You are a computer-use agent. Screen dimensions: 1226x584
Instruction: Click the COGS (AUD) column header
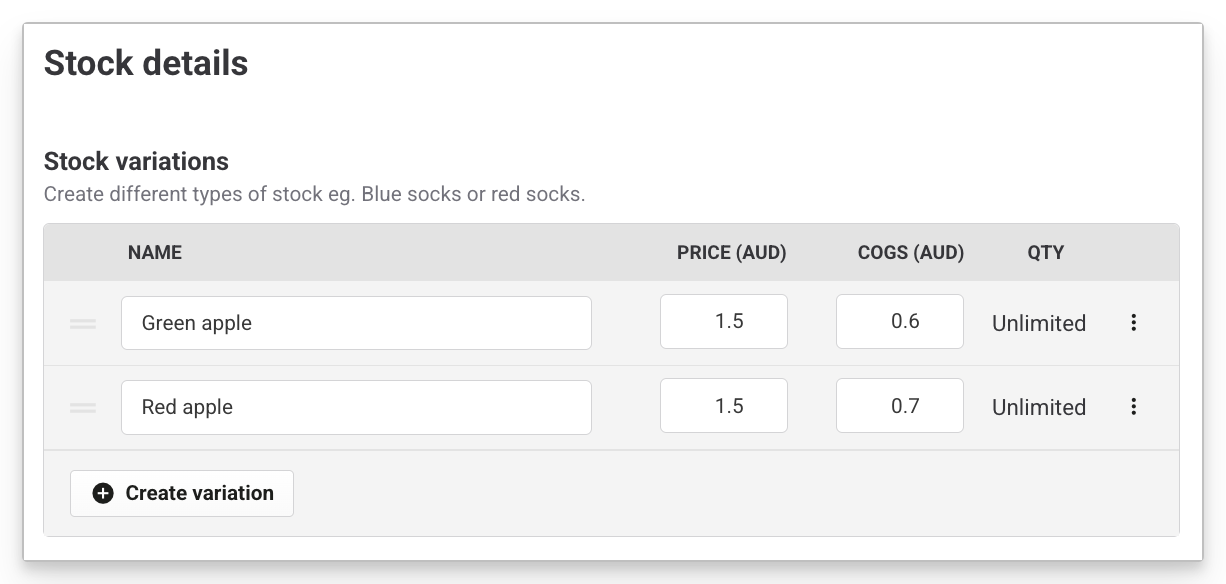tap(911, 253)
